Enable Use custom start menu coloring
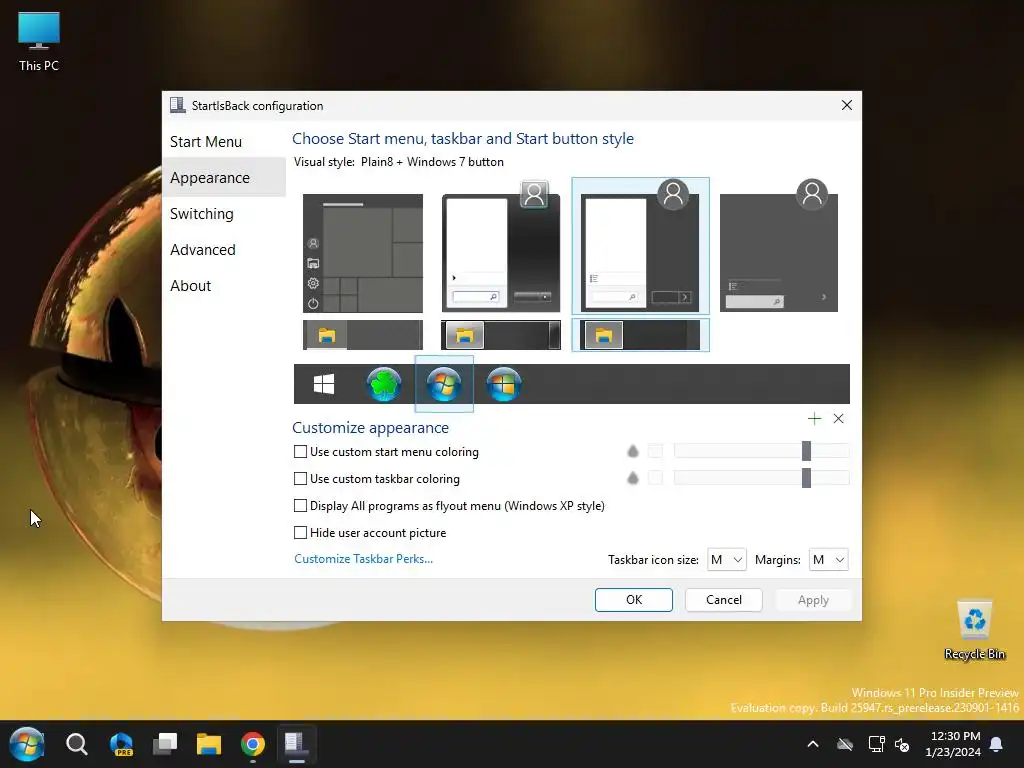The height and width of the screenshot is (768, 1024). coord(300,452)
